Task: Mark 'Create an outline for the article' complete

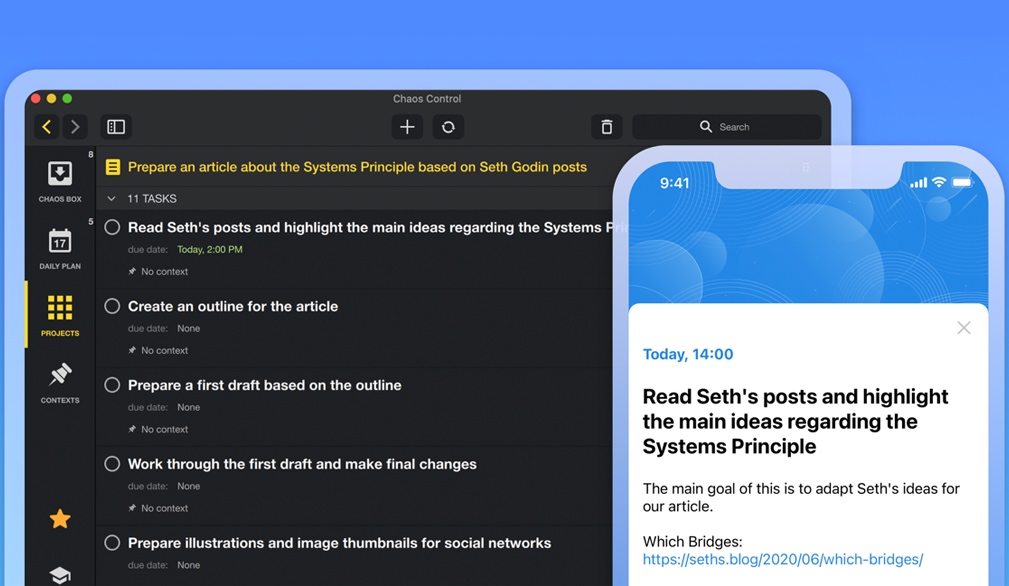Action: coord(112,306)
